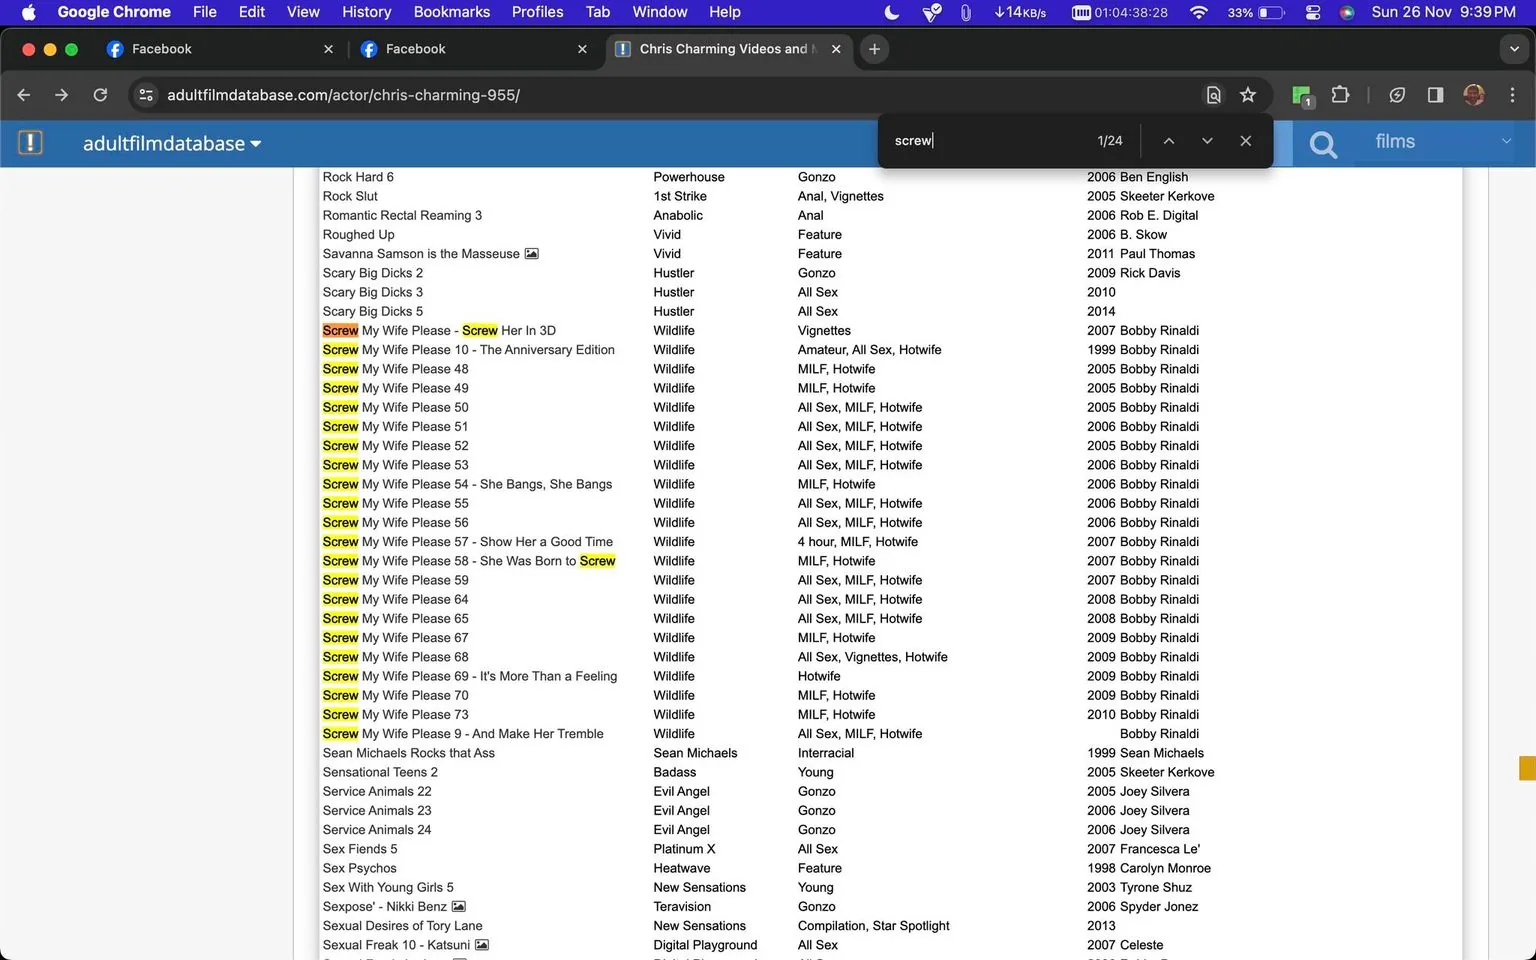This screenshot has width=1536, height=960.
Task: Click the next match arrow in search bar
Action: click(1206, 141)
